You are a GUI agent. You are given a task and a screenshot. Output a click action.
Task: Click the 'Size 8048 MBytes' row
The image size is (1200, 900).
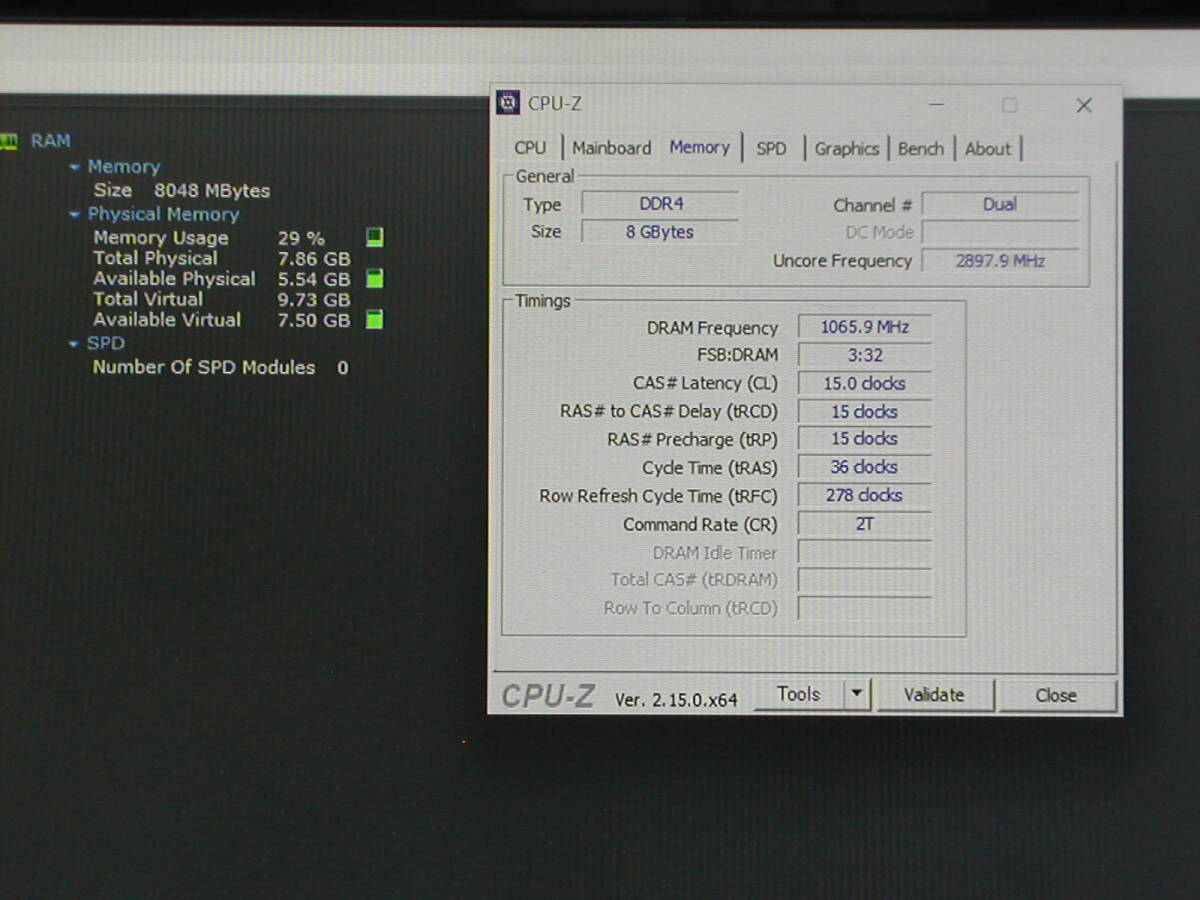coord(181,190)
